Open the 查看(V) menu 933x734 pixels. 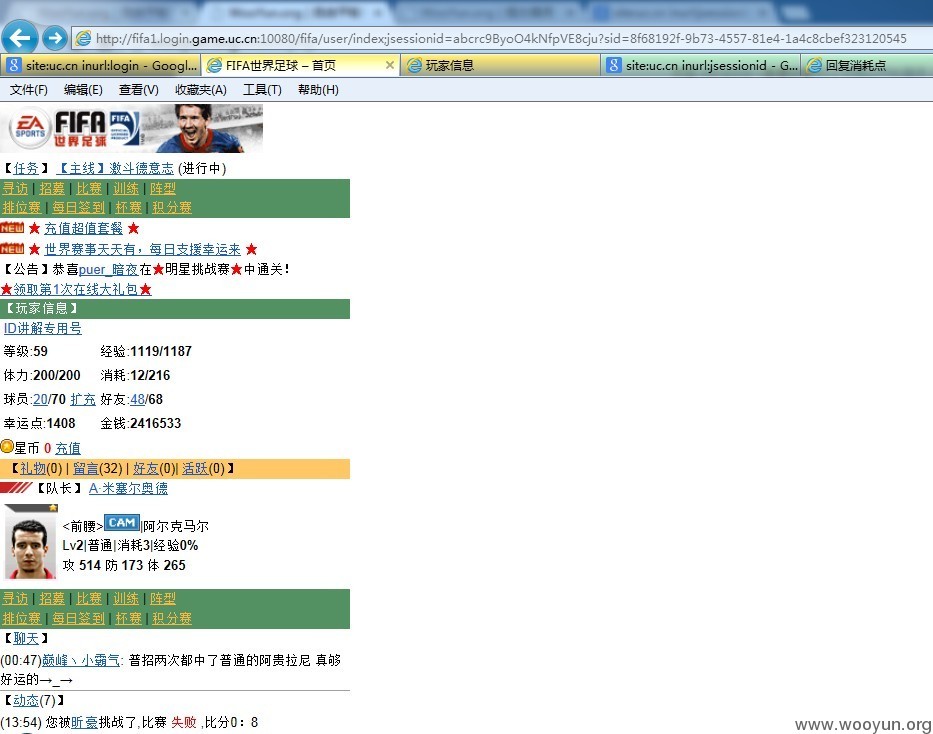point(139,90)
